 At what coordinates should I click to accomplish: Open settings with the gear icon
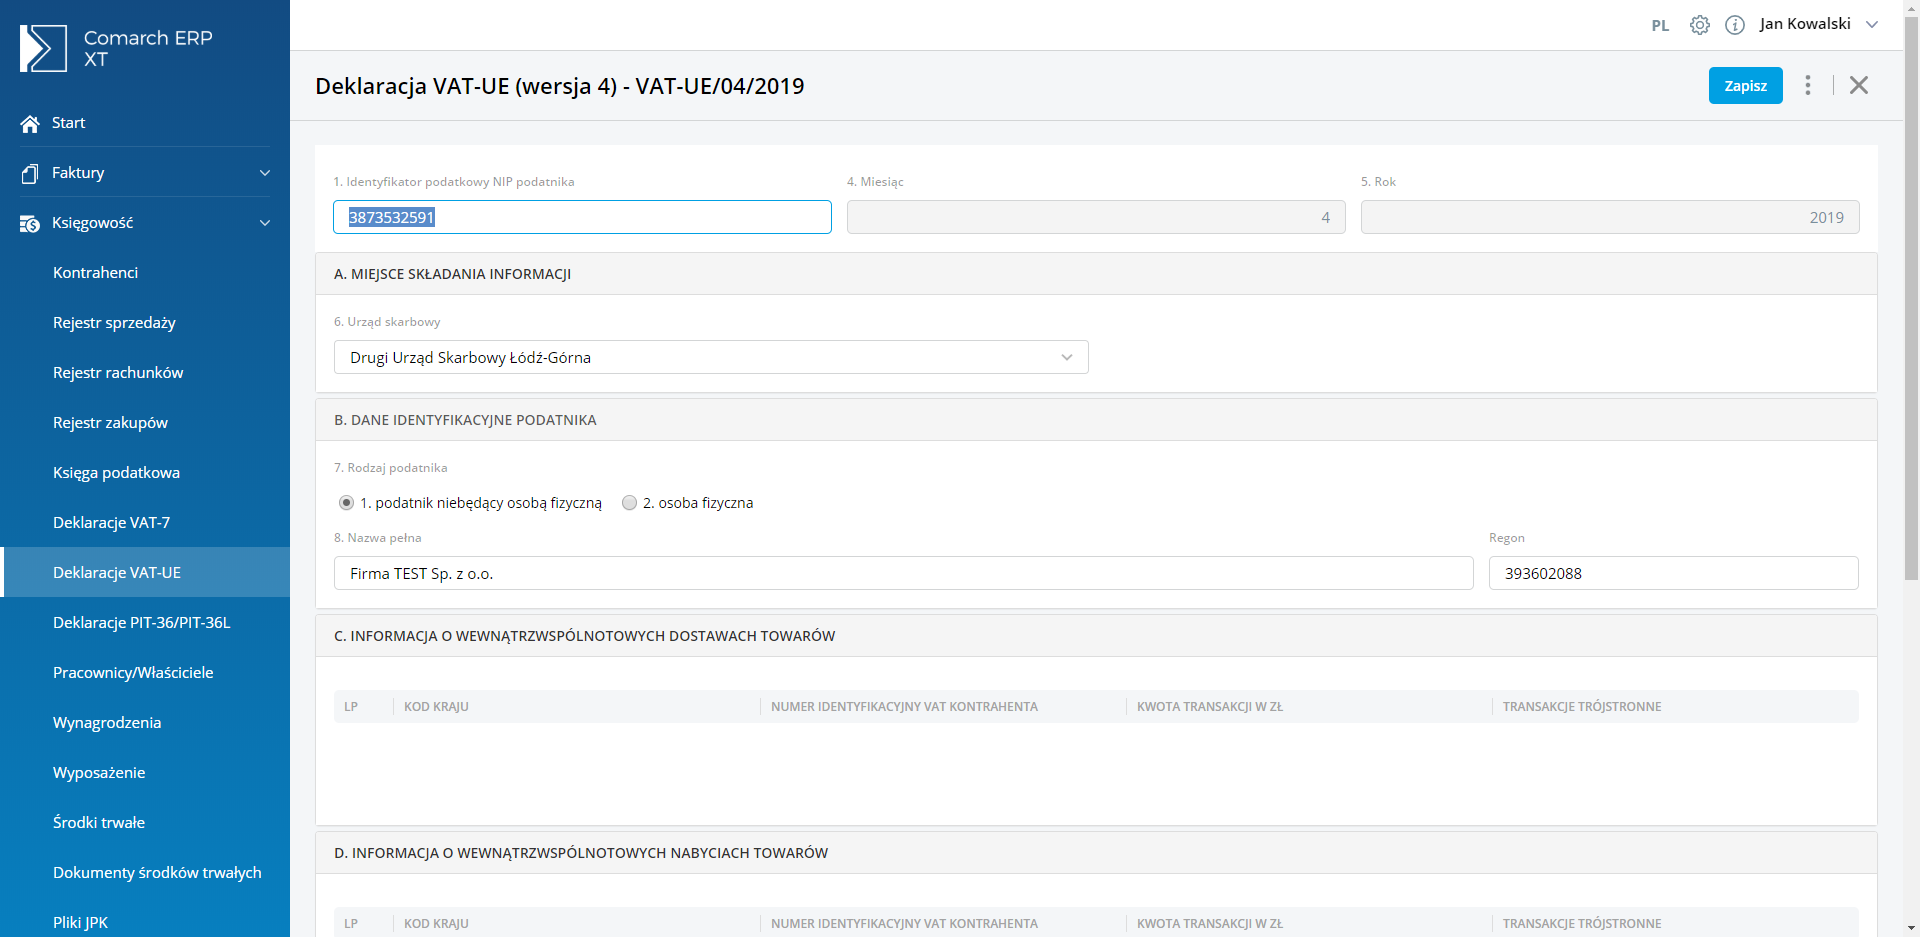1699,25
